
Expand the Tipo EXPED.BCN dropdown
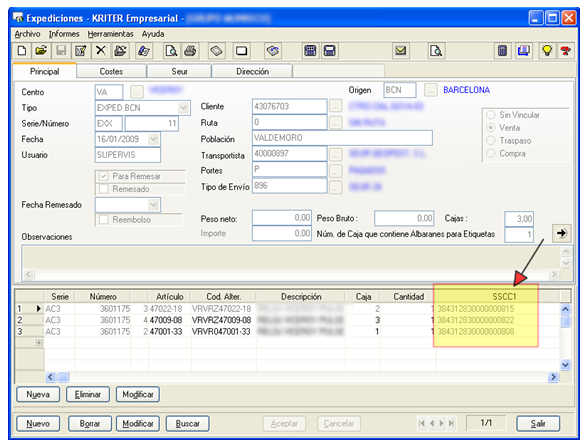coord(183,108)
